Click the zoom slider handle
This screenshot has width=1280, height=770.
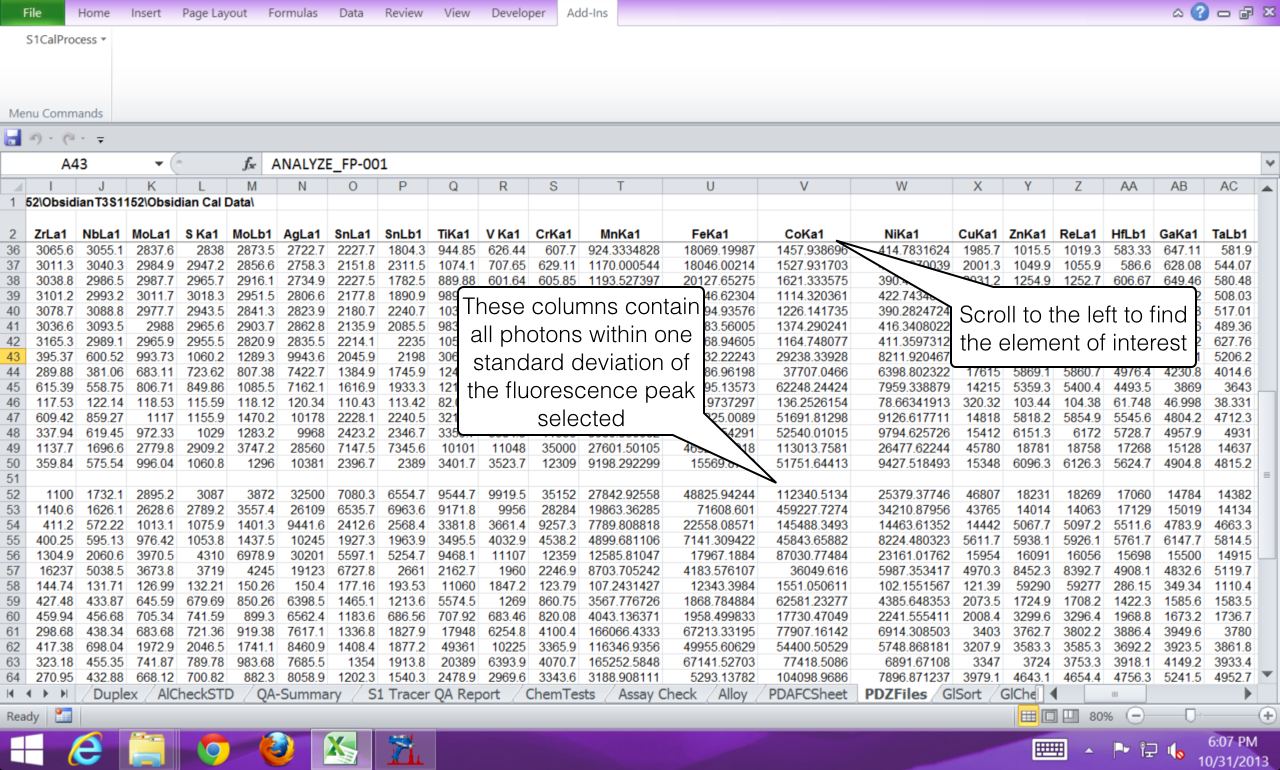1189,716
